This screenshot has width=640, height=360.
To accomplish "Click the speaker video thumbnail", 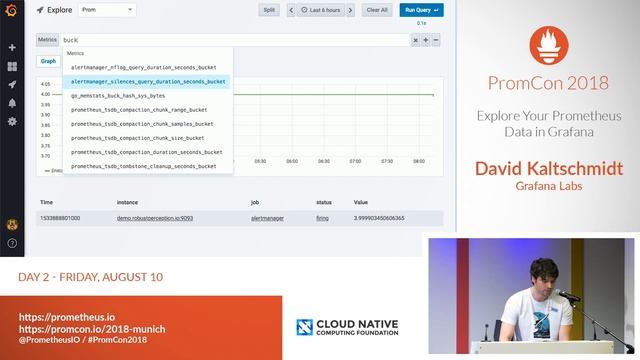I will click(531, 296).
